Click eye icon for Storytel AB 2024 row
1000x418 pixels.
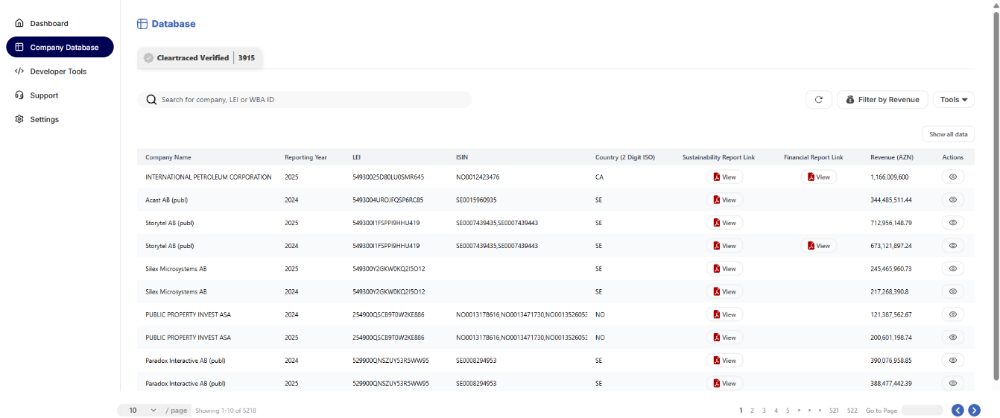pyautogui.click(x=953, y=246)
